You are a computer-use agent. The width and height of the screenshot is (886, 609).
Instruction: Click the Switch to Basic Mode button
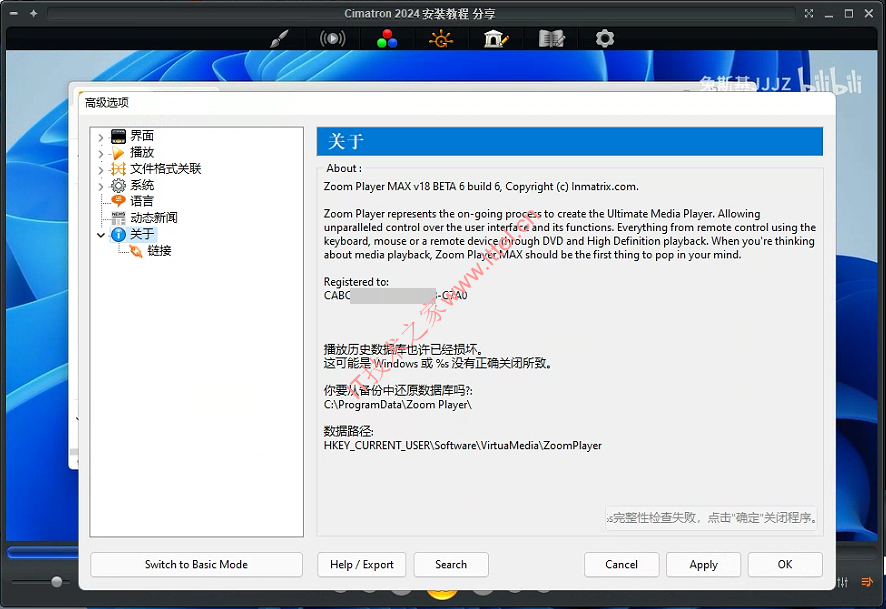coord(196,564)
